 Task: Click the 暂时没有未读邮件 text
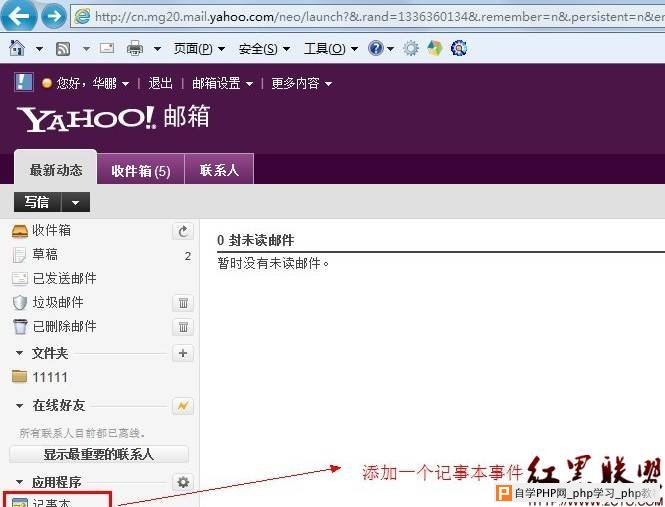click(273, 263)
